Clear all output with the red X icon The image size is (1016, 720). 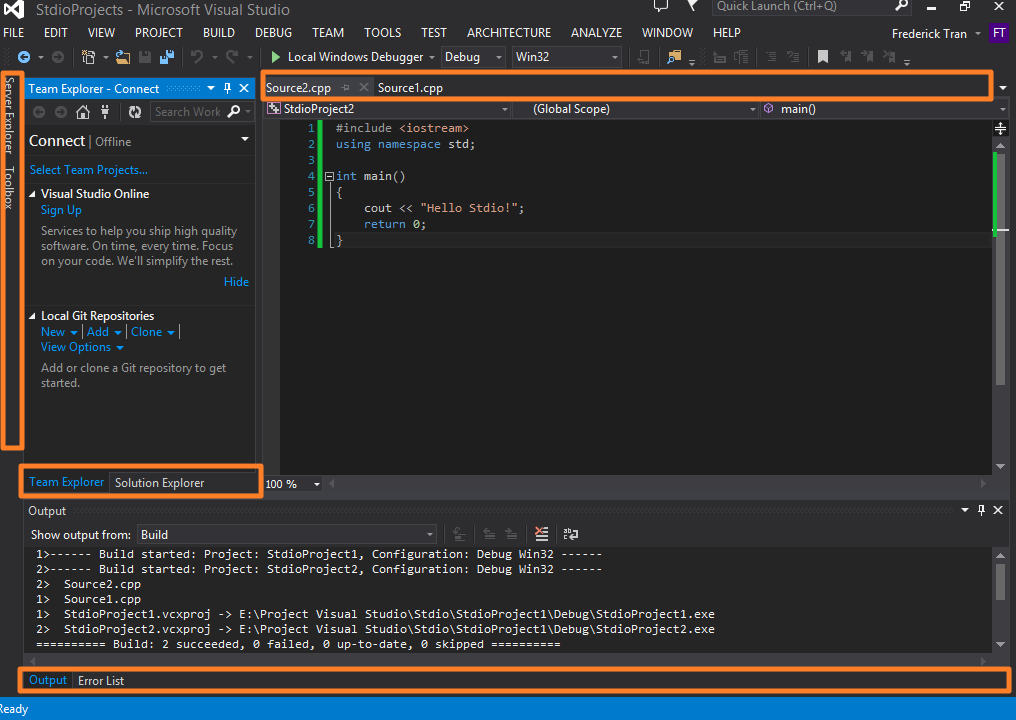click(x=542, y=534)
